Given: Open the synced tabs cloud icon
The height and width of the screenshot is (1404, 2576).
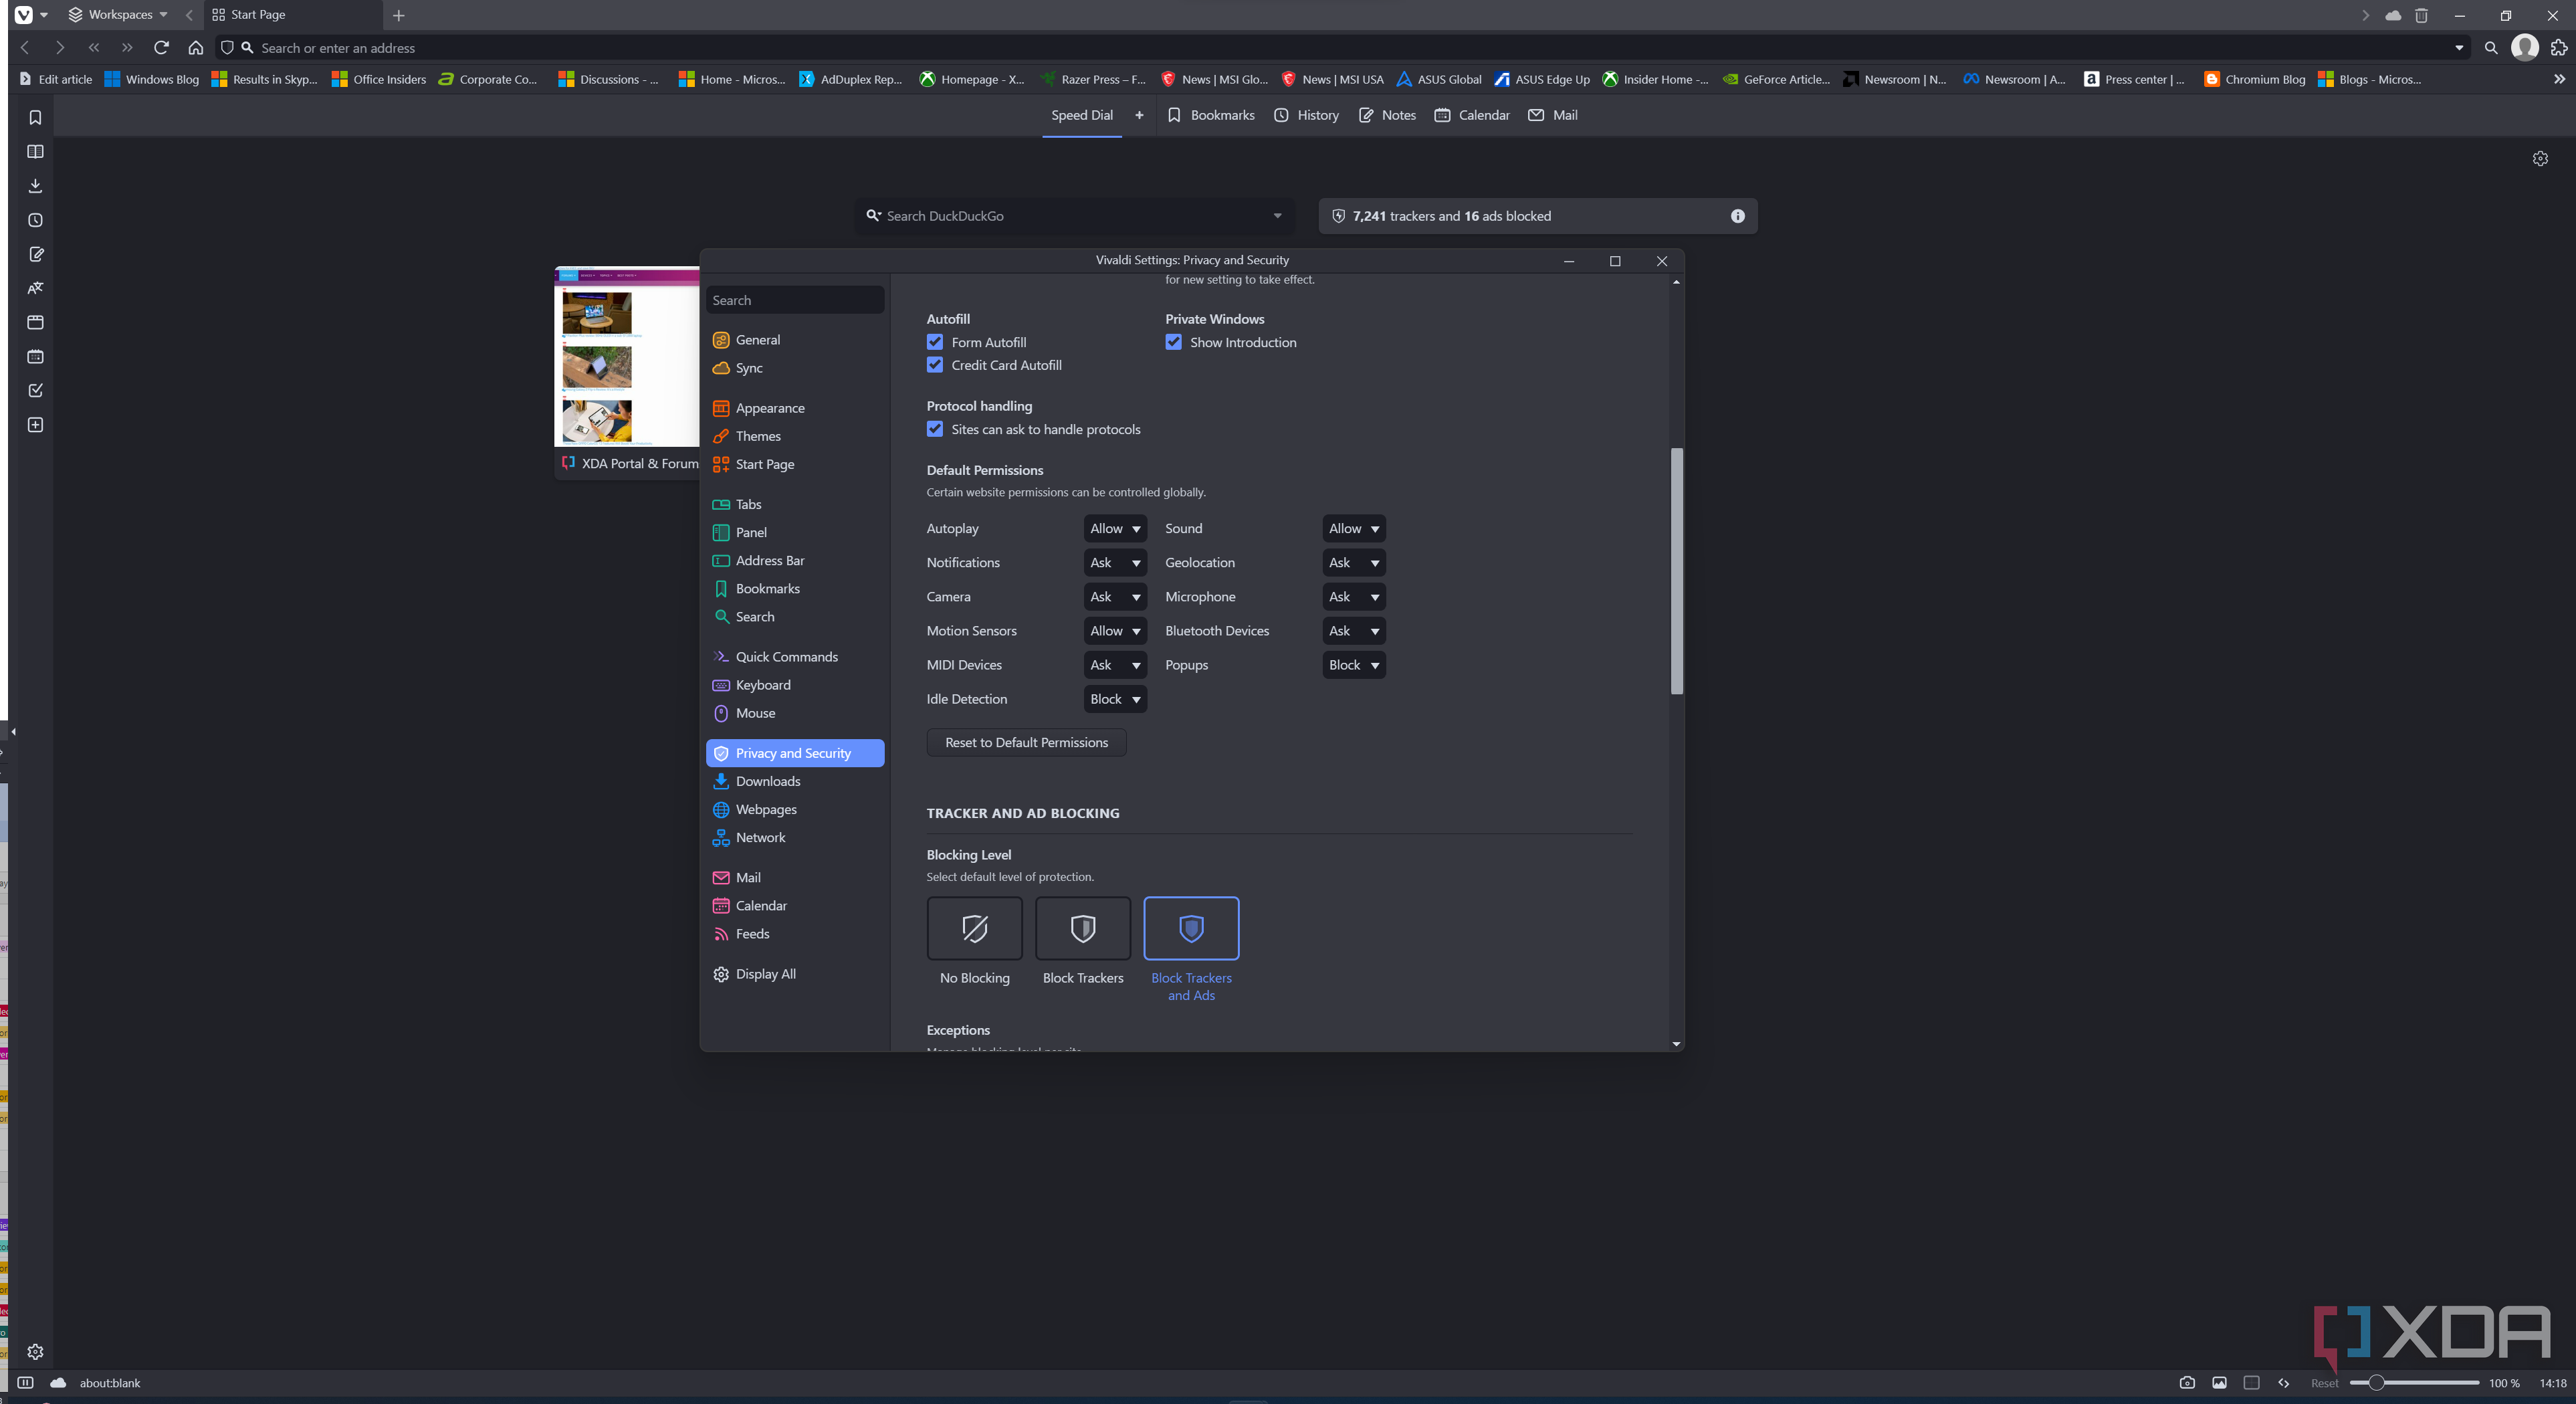Looking at the screenshot, I should click(2393, 15).
